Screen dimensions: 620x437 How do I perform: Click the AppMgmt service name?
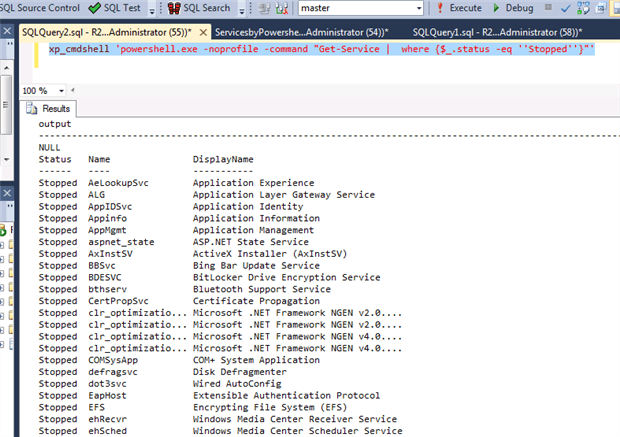coord(107,231)
